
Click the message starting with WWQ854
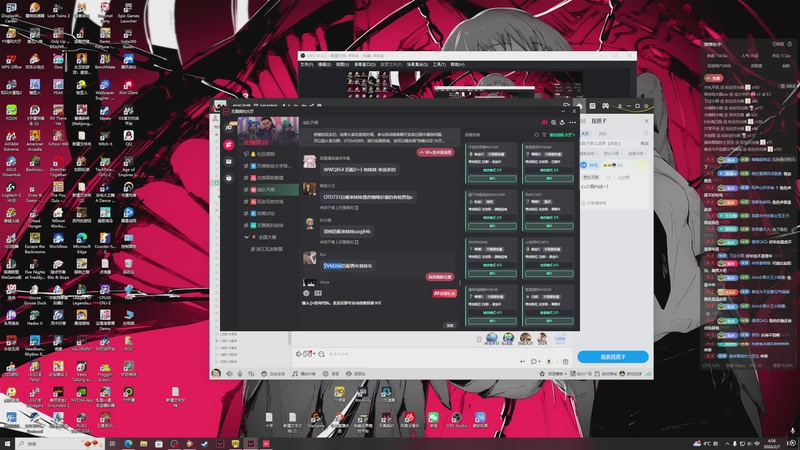point(359,169)
